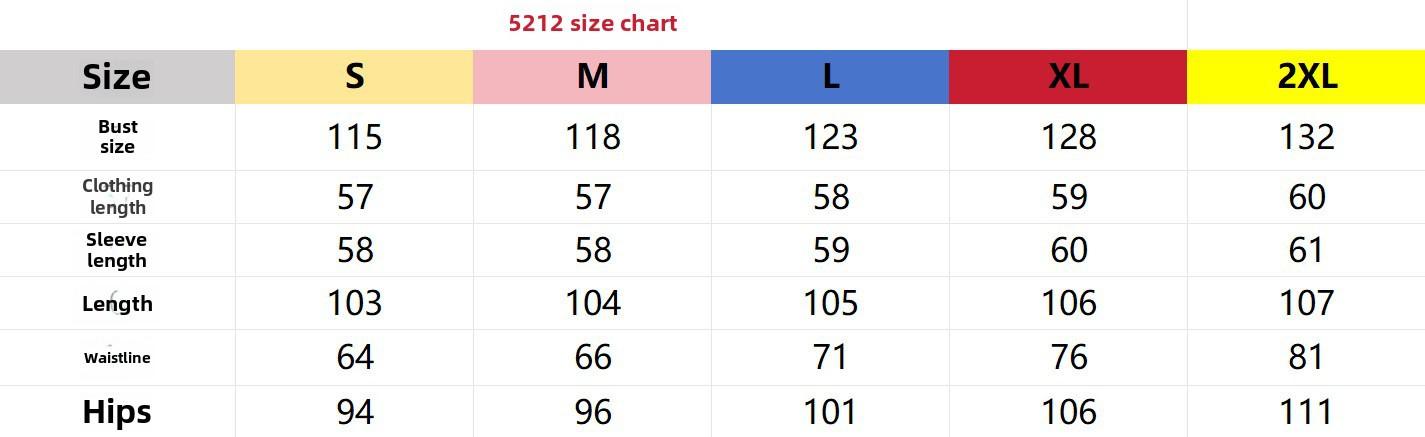Viewport: 1425px width, 437px height.
Task: Click the hips value 111 for 2XL
Action: point(1307,411)
